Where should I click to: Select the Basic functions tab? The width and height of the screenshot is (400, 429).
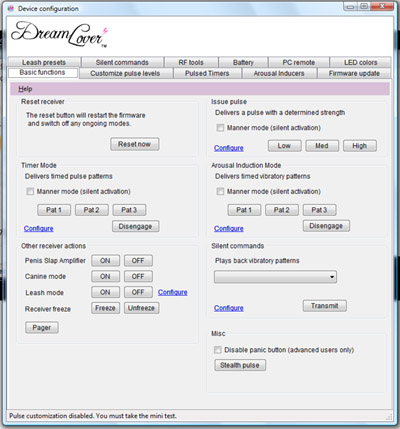[43, 73]
